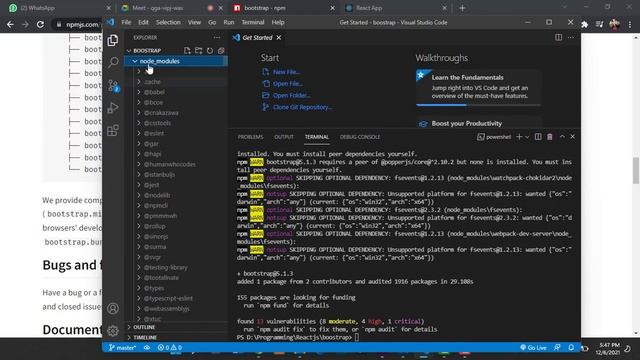The image size is (640, 360).
Task: Open the terminal launch profile dropdown
Action: tap(527, 137)
